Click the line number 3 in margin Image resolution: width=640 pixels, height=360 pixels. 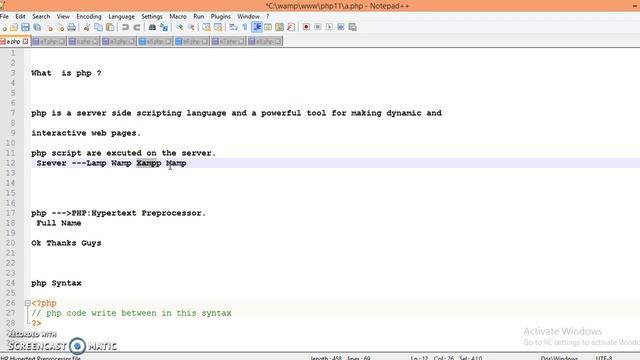13,73
